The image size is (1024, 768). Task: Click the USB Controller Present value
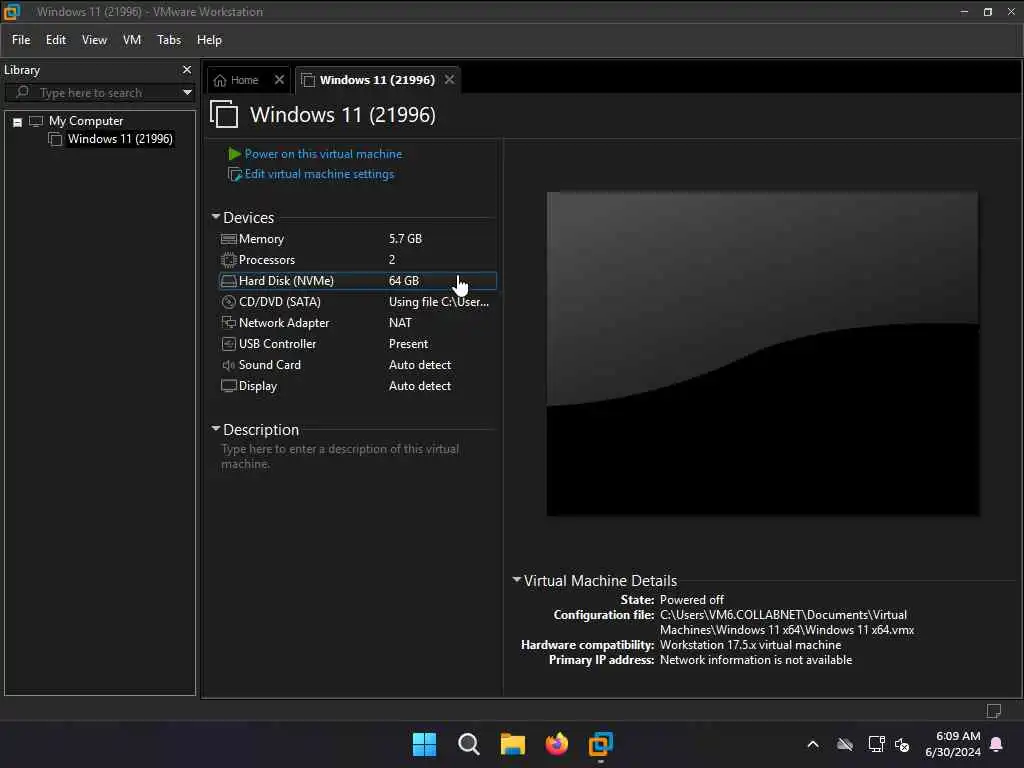click(408, 344)
